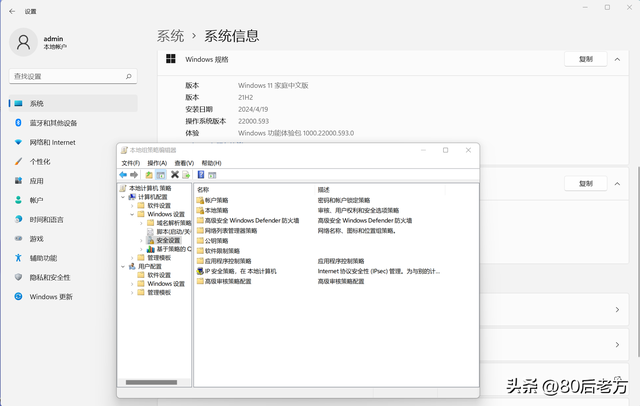The width and height of the screenshot is (640, 406).
Task: Open 个性化 in Settings sidebar
Action: pos(73,162)
